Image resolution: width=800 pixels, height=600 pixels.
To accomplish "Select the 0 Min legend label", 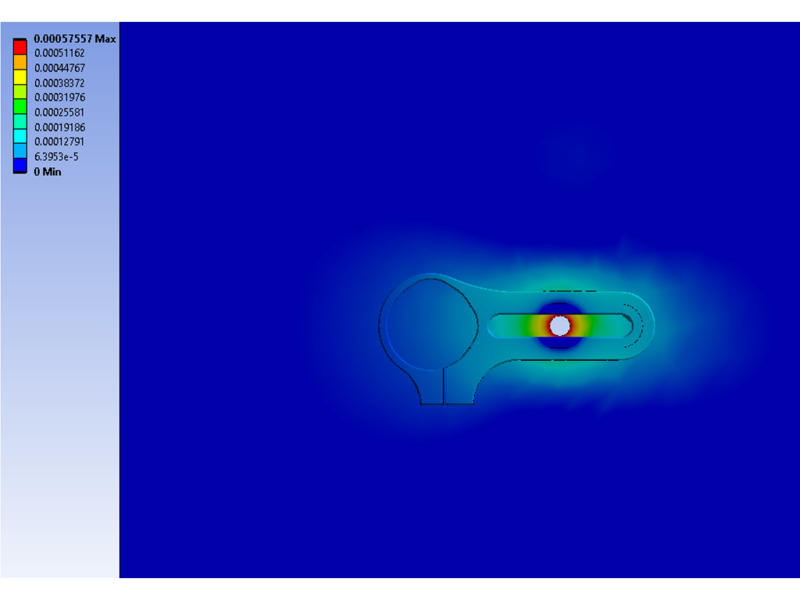I will [48, 172].
